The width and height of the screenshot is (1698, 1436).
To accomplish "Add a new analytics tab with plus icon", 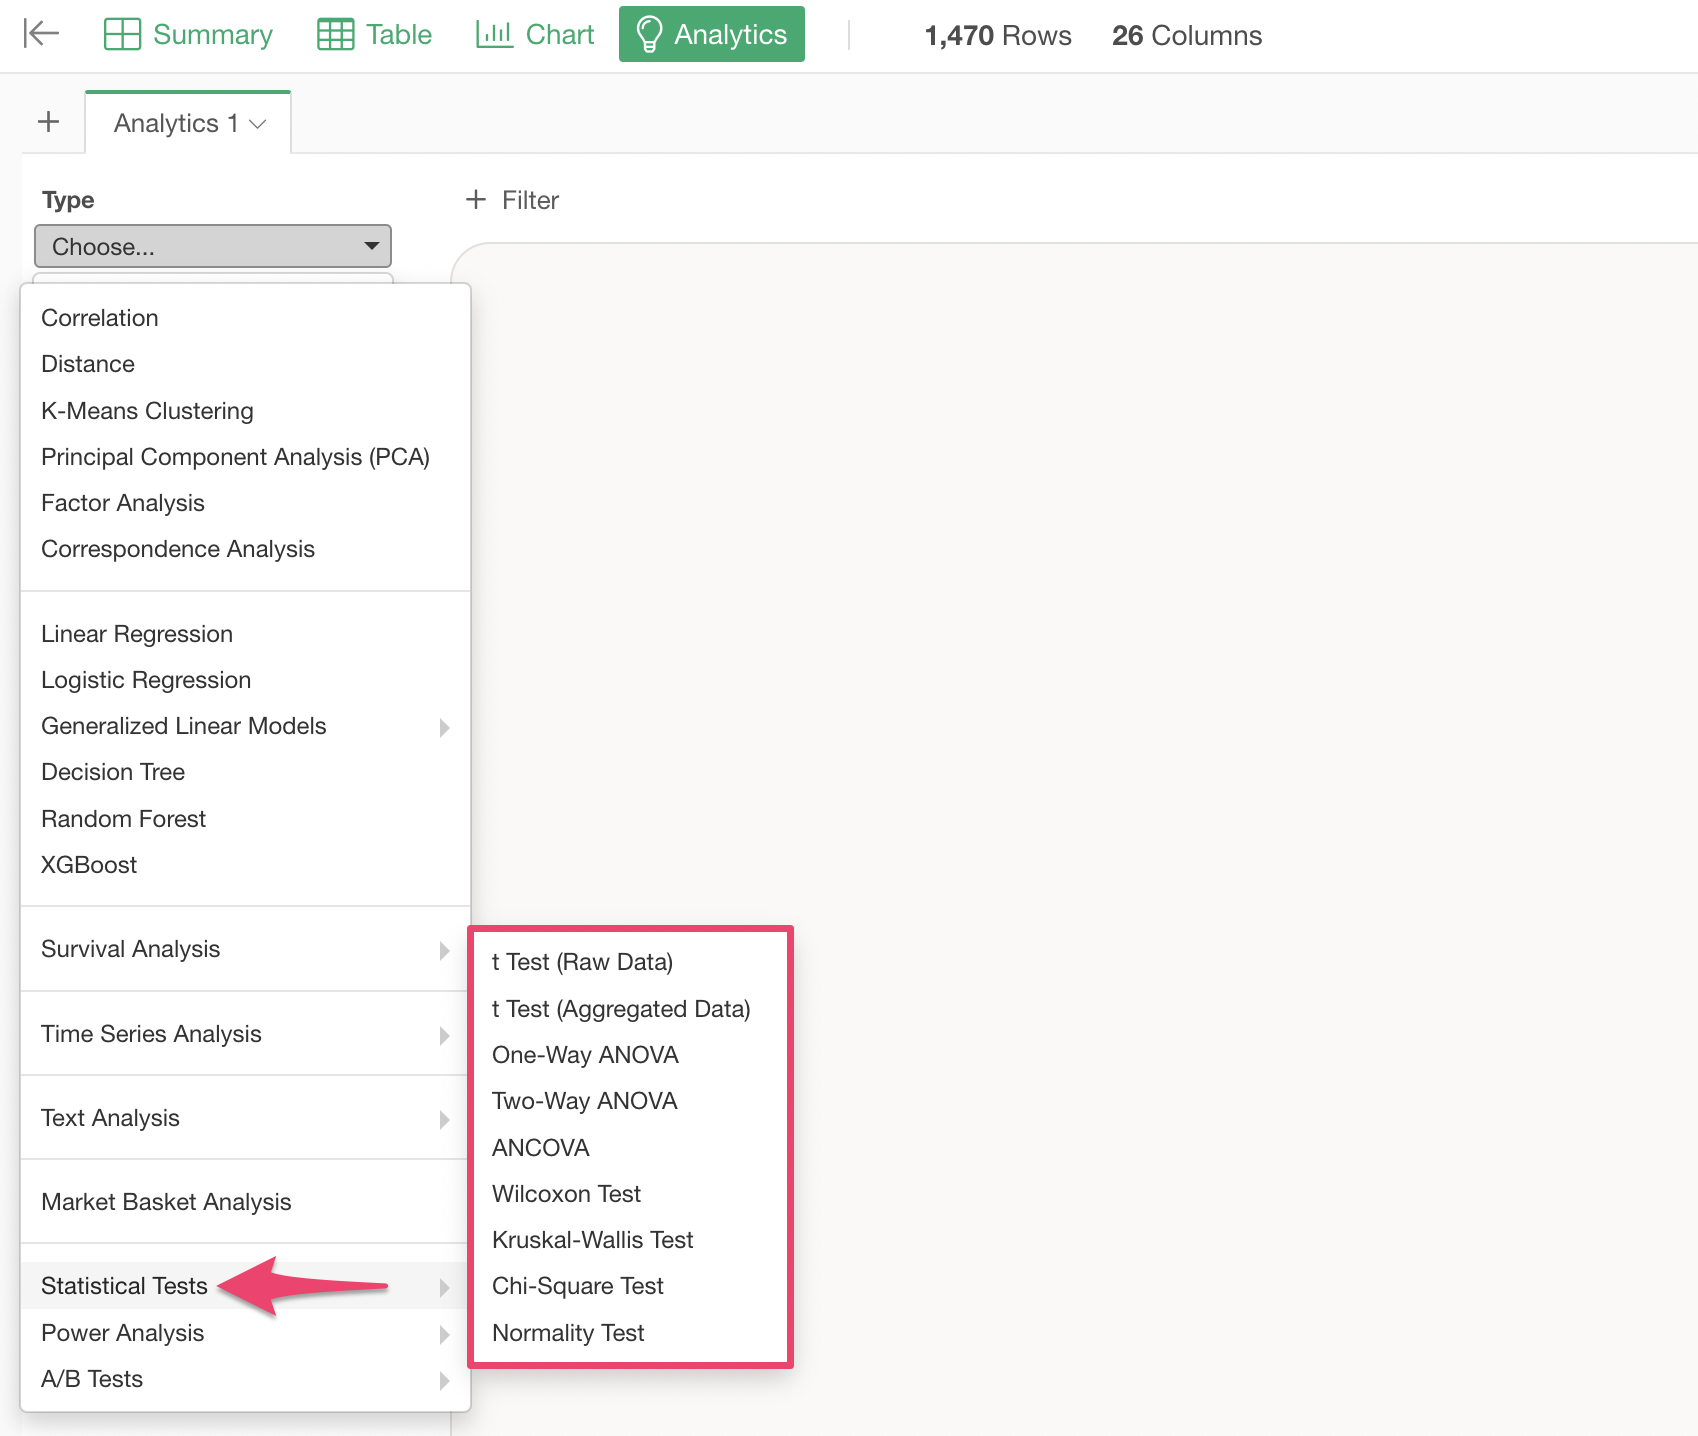I will pyautogui.click(x=48, y=122).
